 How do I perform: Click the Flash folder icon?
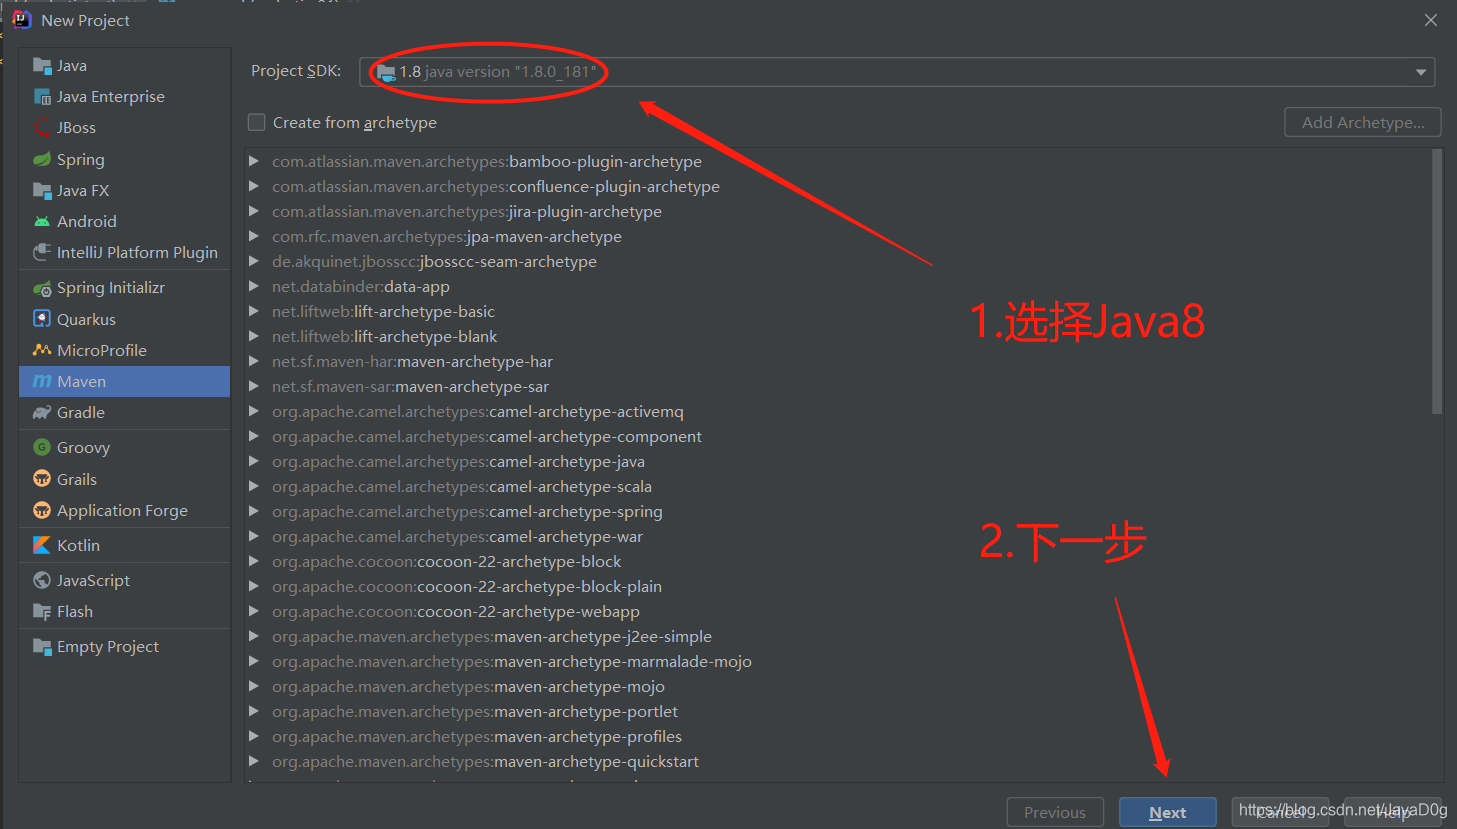[x=42, y=611]
